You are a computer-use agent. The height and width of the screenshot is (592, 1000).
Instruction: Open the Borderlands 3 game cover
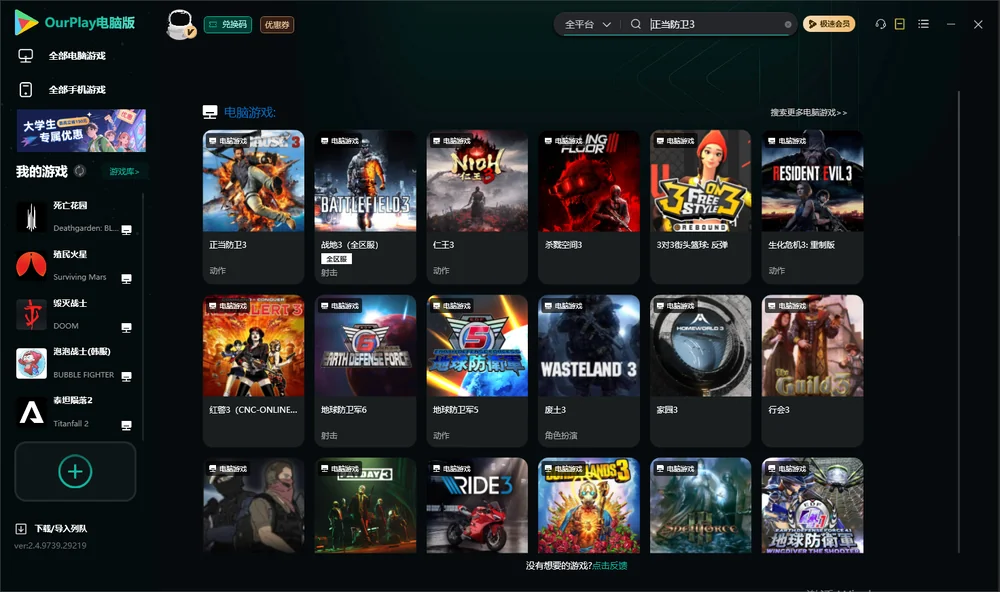pyautogui.click(x=589, y=505)
